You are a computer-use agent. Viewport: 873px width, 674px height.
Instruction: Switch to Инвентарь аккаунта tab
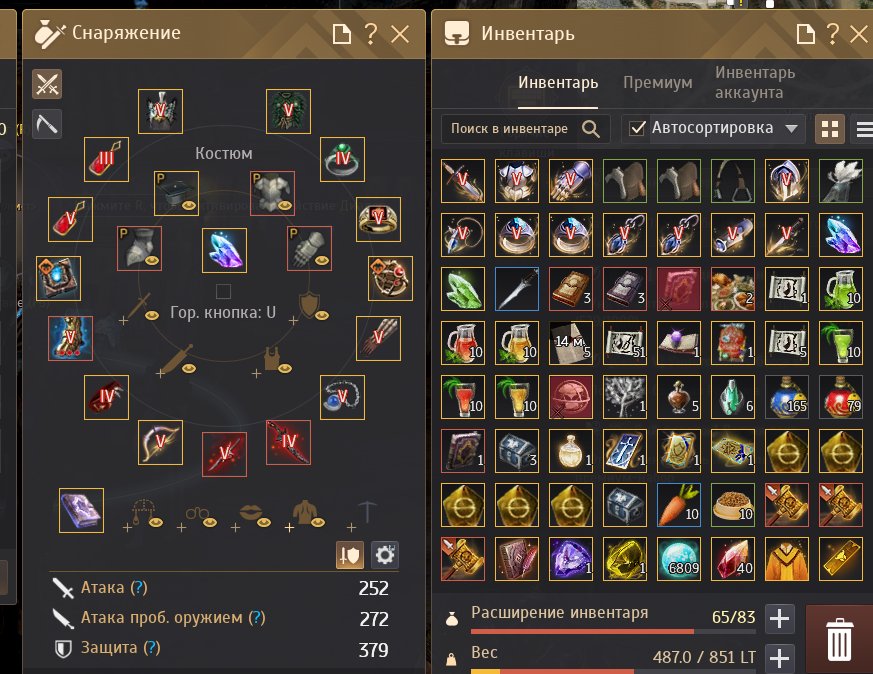755,82
